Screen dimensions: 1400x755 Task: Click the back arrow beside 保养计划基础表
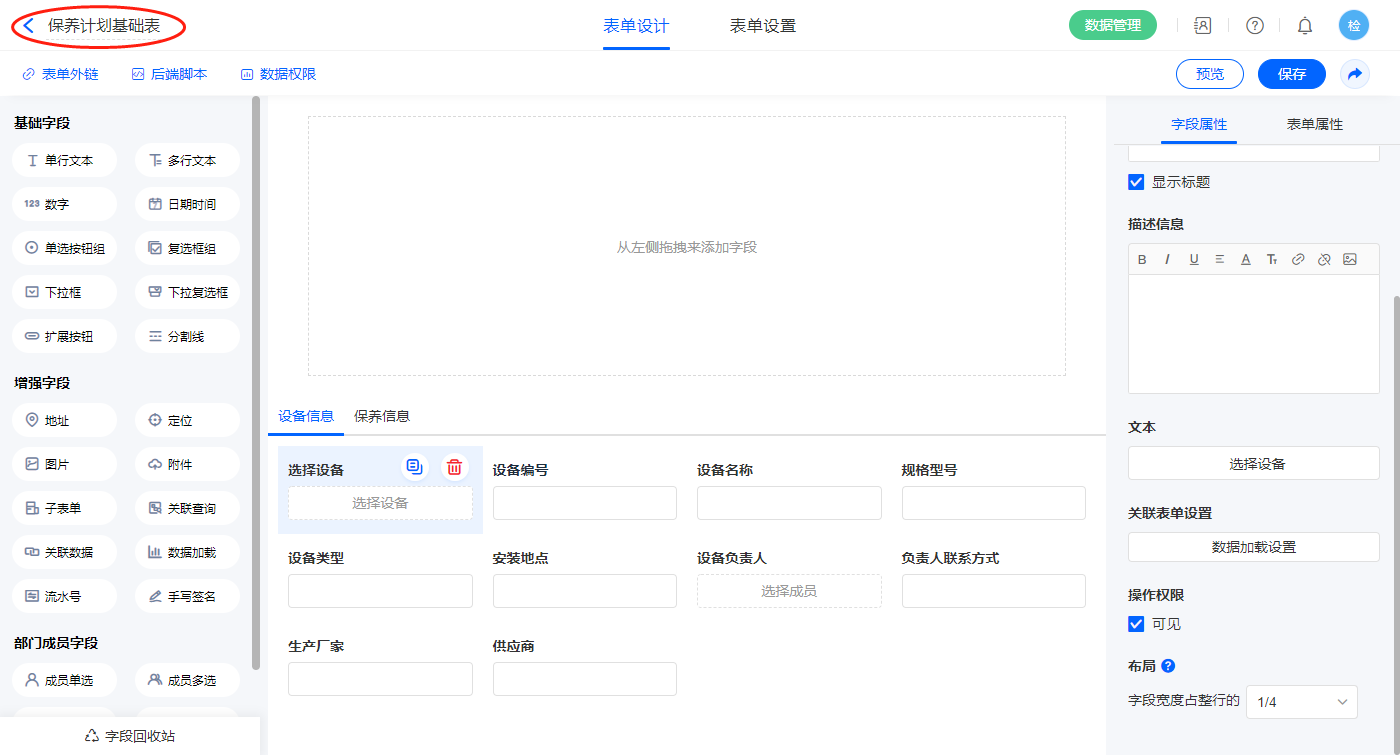[29, 26]
